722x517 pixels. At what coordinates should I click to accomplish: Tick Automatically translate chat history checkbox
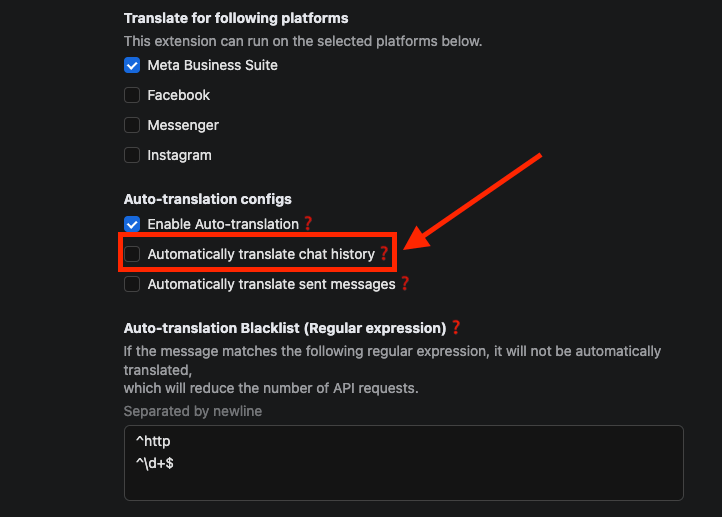tap(132, 254)
